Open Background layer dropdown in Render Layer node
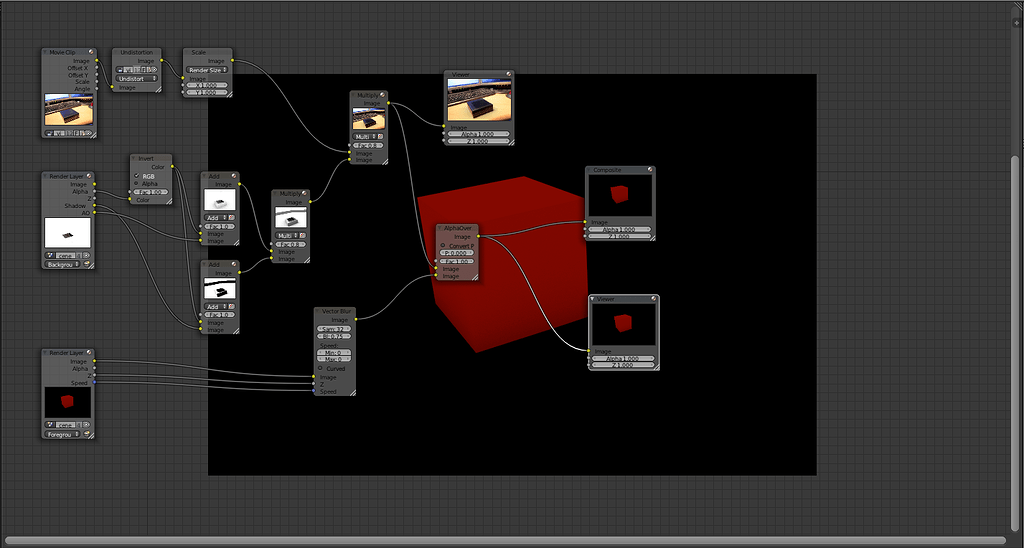 64,265
